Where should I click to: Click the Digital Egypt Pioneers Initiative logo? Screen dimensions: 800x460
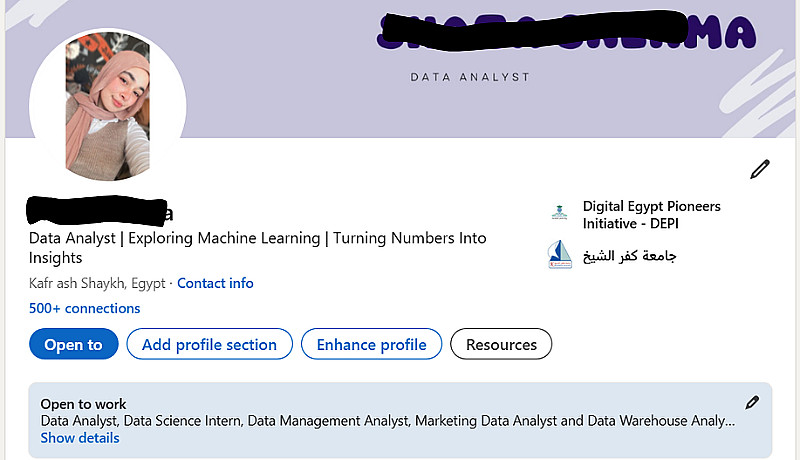[559, 212]
